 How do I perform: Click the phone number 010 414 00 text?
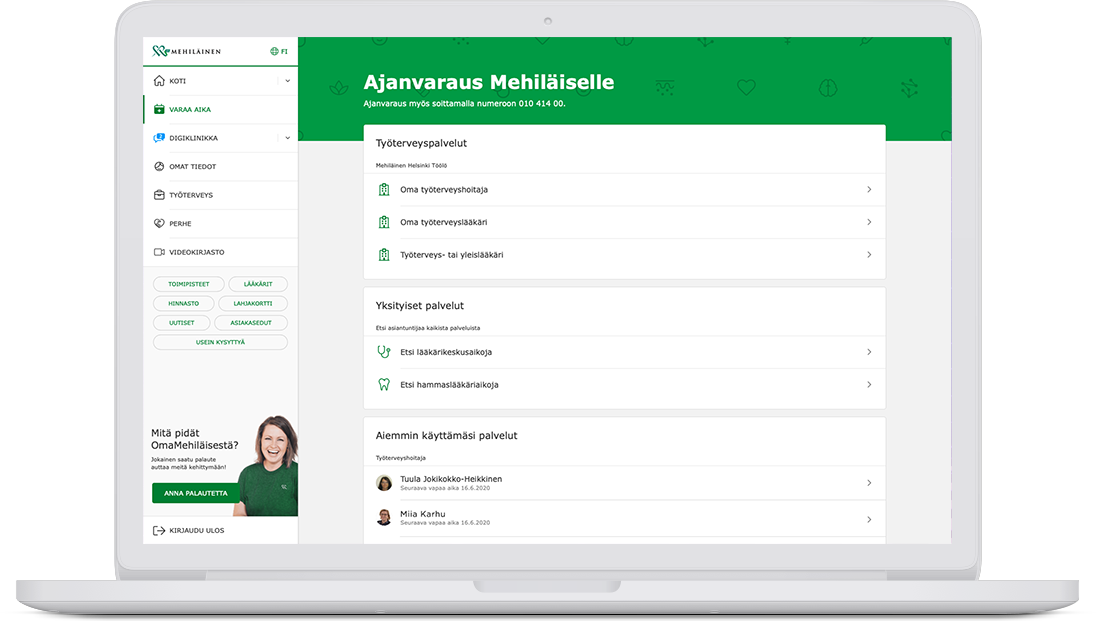(x=540, y=104)
